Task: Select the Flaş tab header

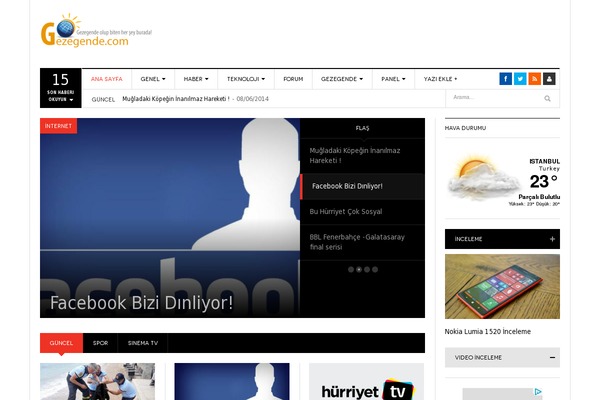Action: [362, 128]
